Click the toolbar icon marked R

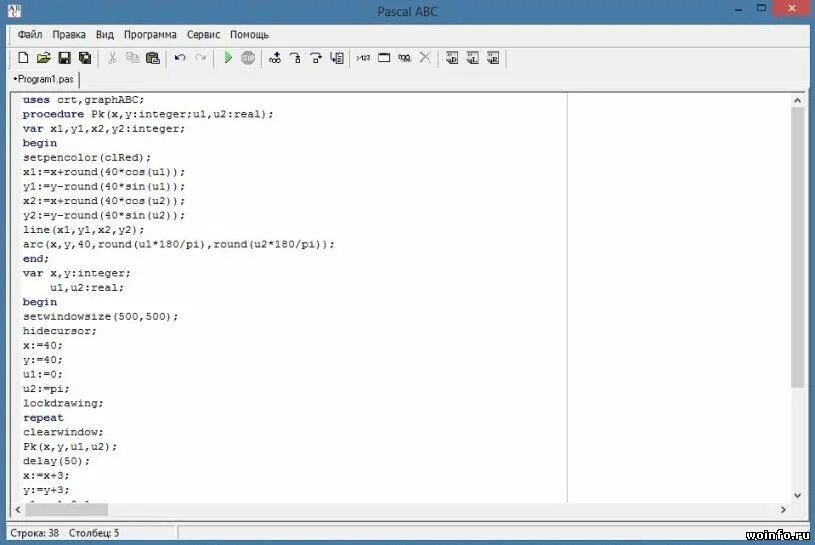click(x=493, y=58)
